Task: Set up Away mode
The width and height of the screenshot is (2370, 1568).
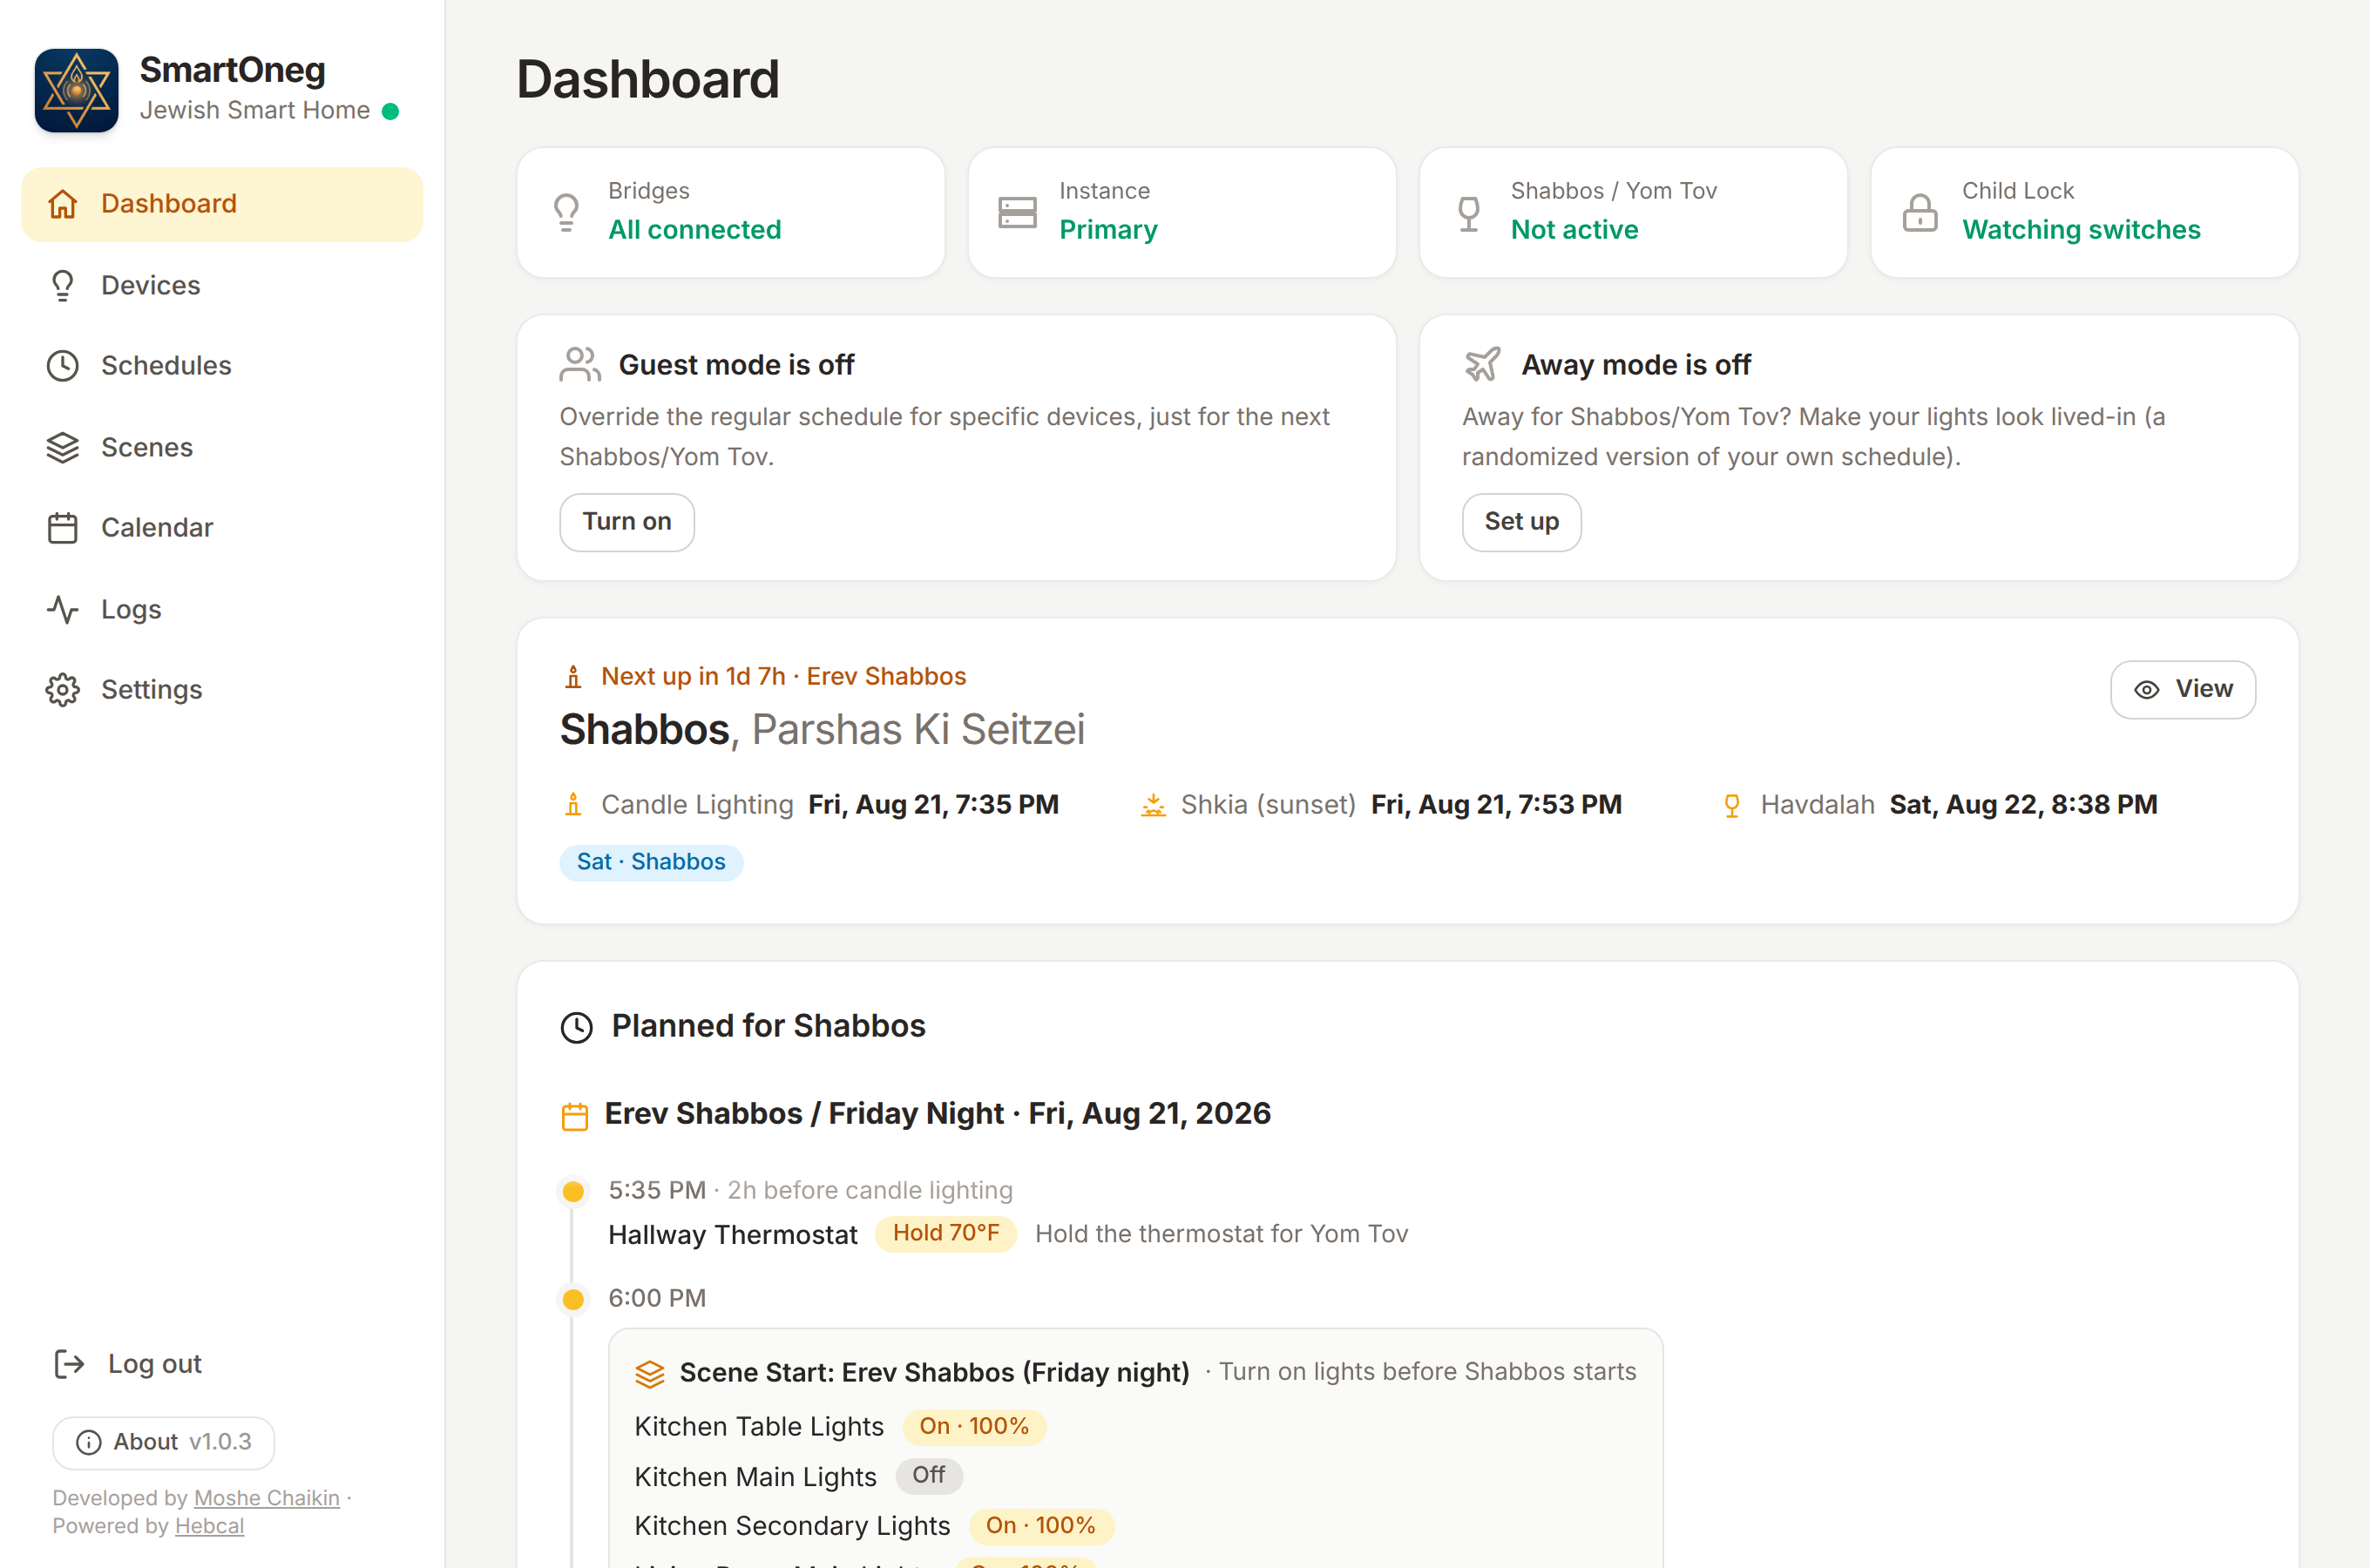Action: pos(1522,522)
